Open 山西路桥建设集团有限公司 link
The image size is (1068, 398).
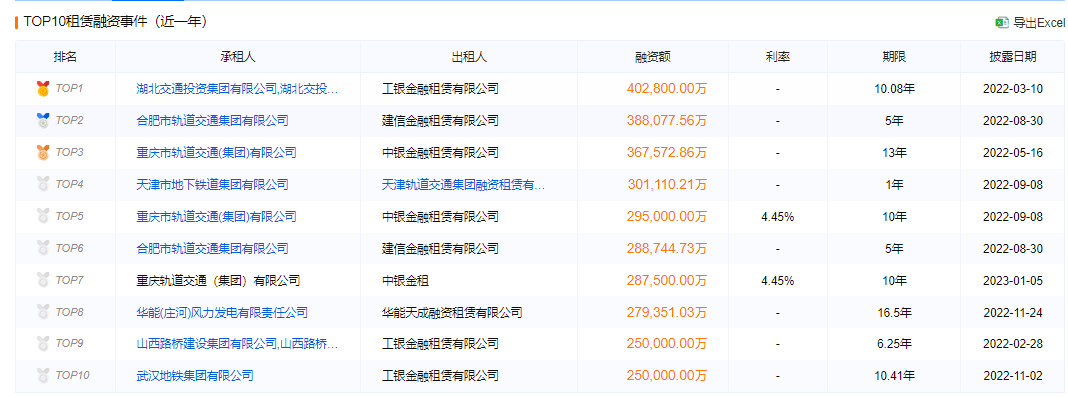(x=236, y=343)
